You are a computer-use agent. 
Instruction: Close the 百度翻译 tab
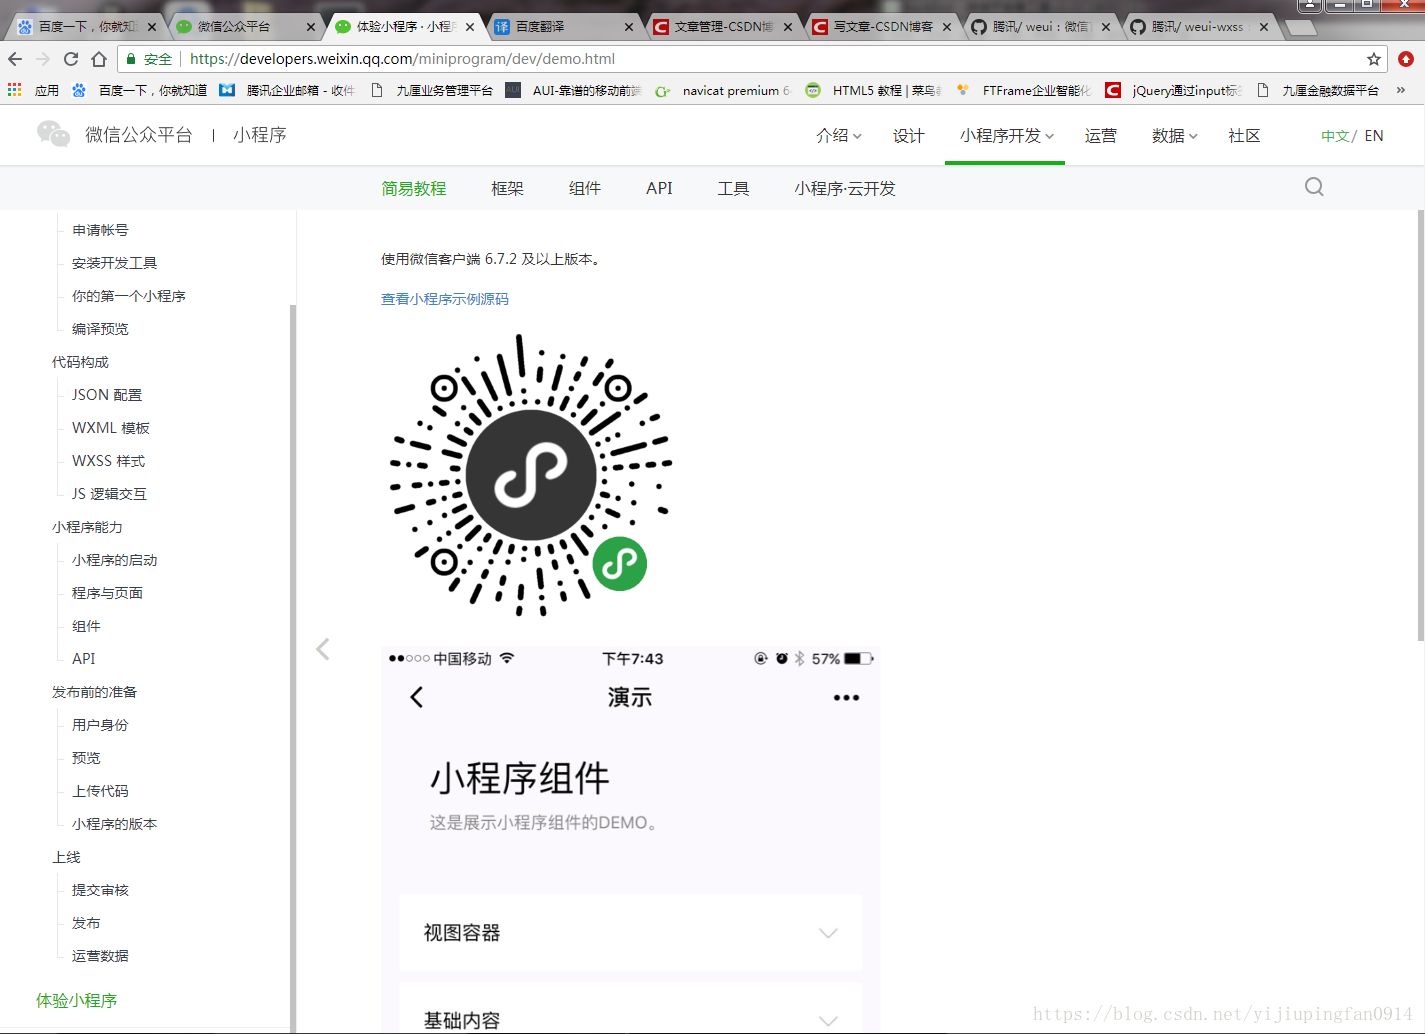629,27
